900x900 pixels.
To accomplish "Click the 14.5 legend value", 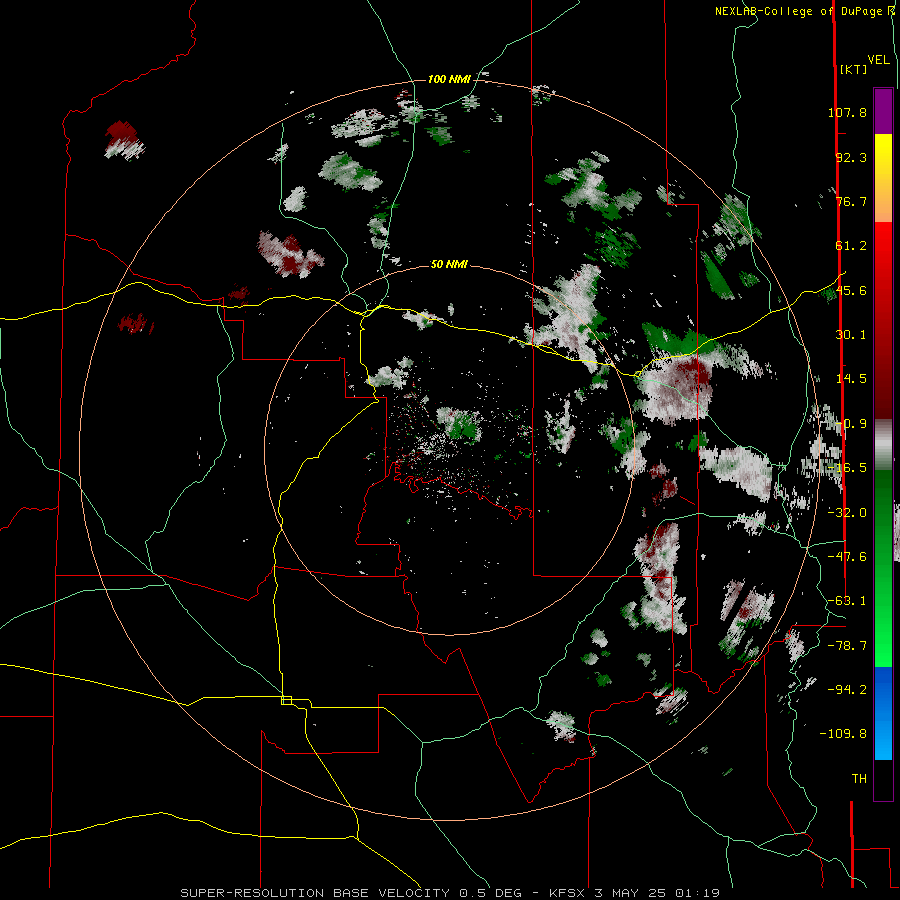I will (x=851, y=379).
